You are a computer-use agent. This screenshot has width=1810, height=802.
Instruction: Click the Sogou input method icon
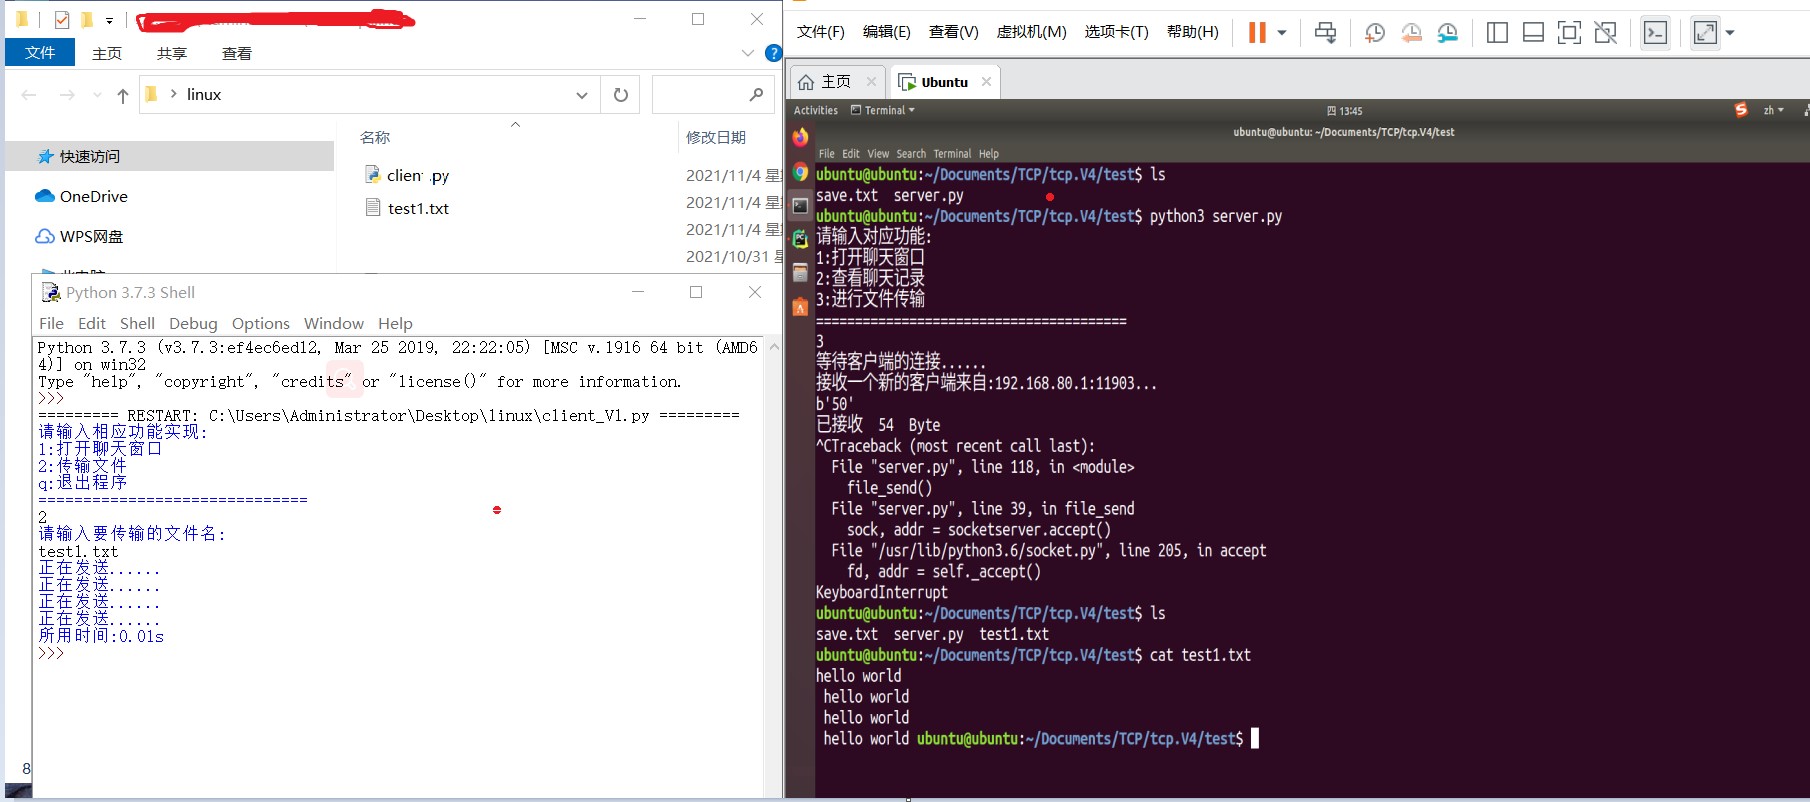click(x=1741, y=110)
